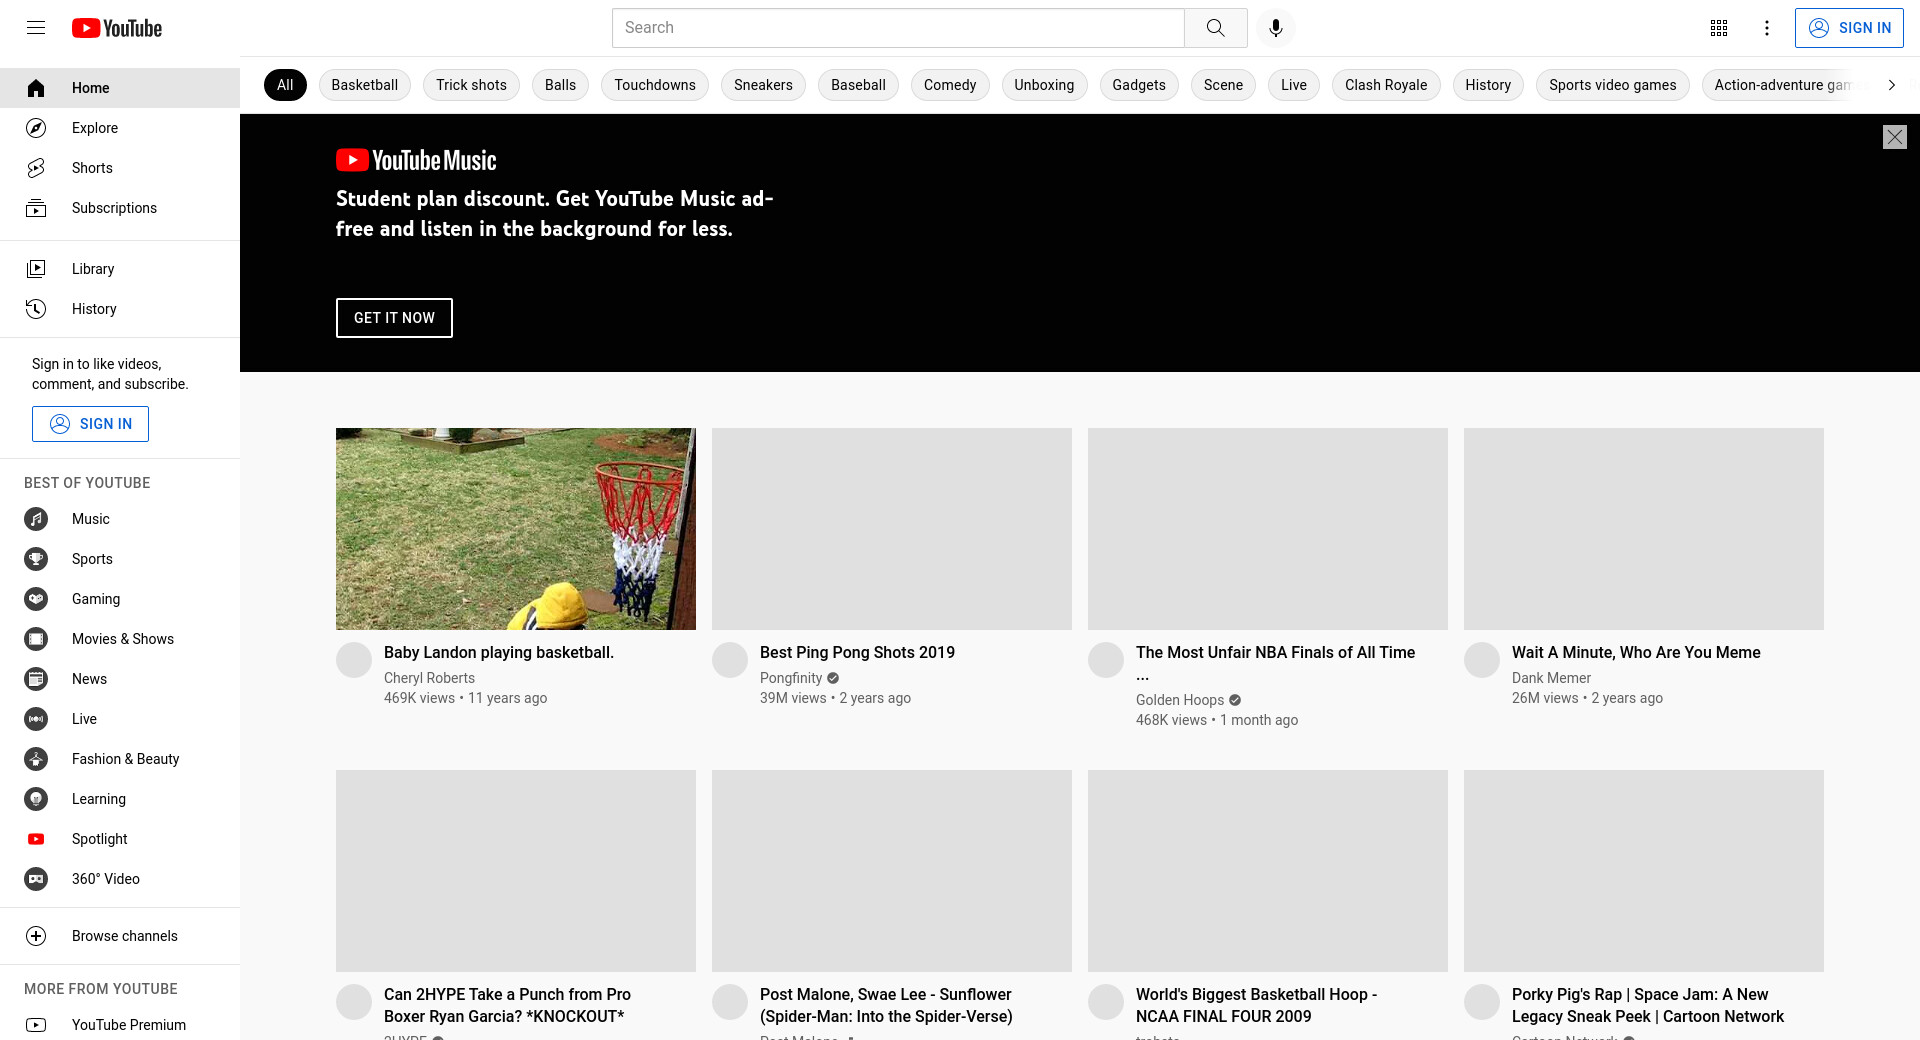
Task: Show more filter chips with arrow
Action: pos(1891,85)
